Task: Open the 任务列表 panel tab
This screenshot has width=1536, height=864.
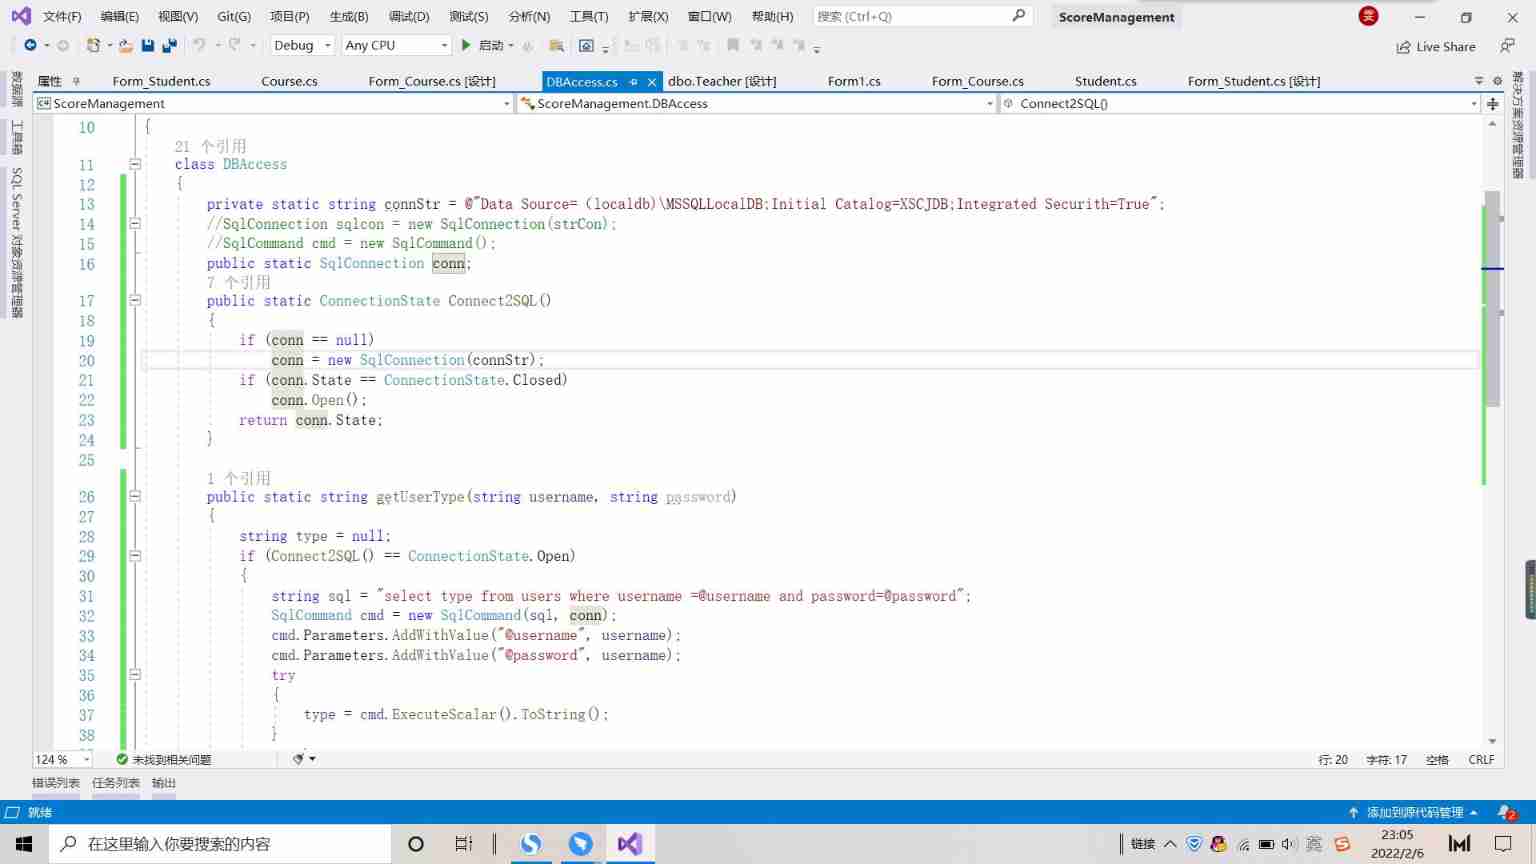Action: (116, 783)
